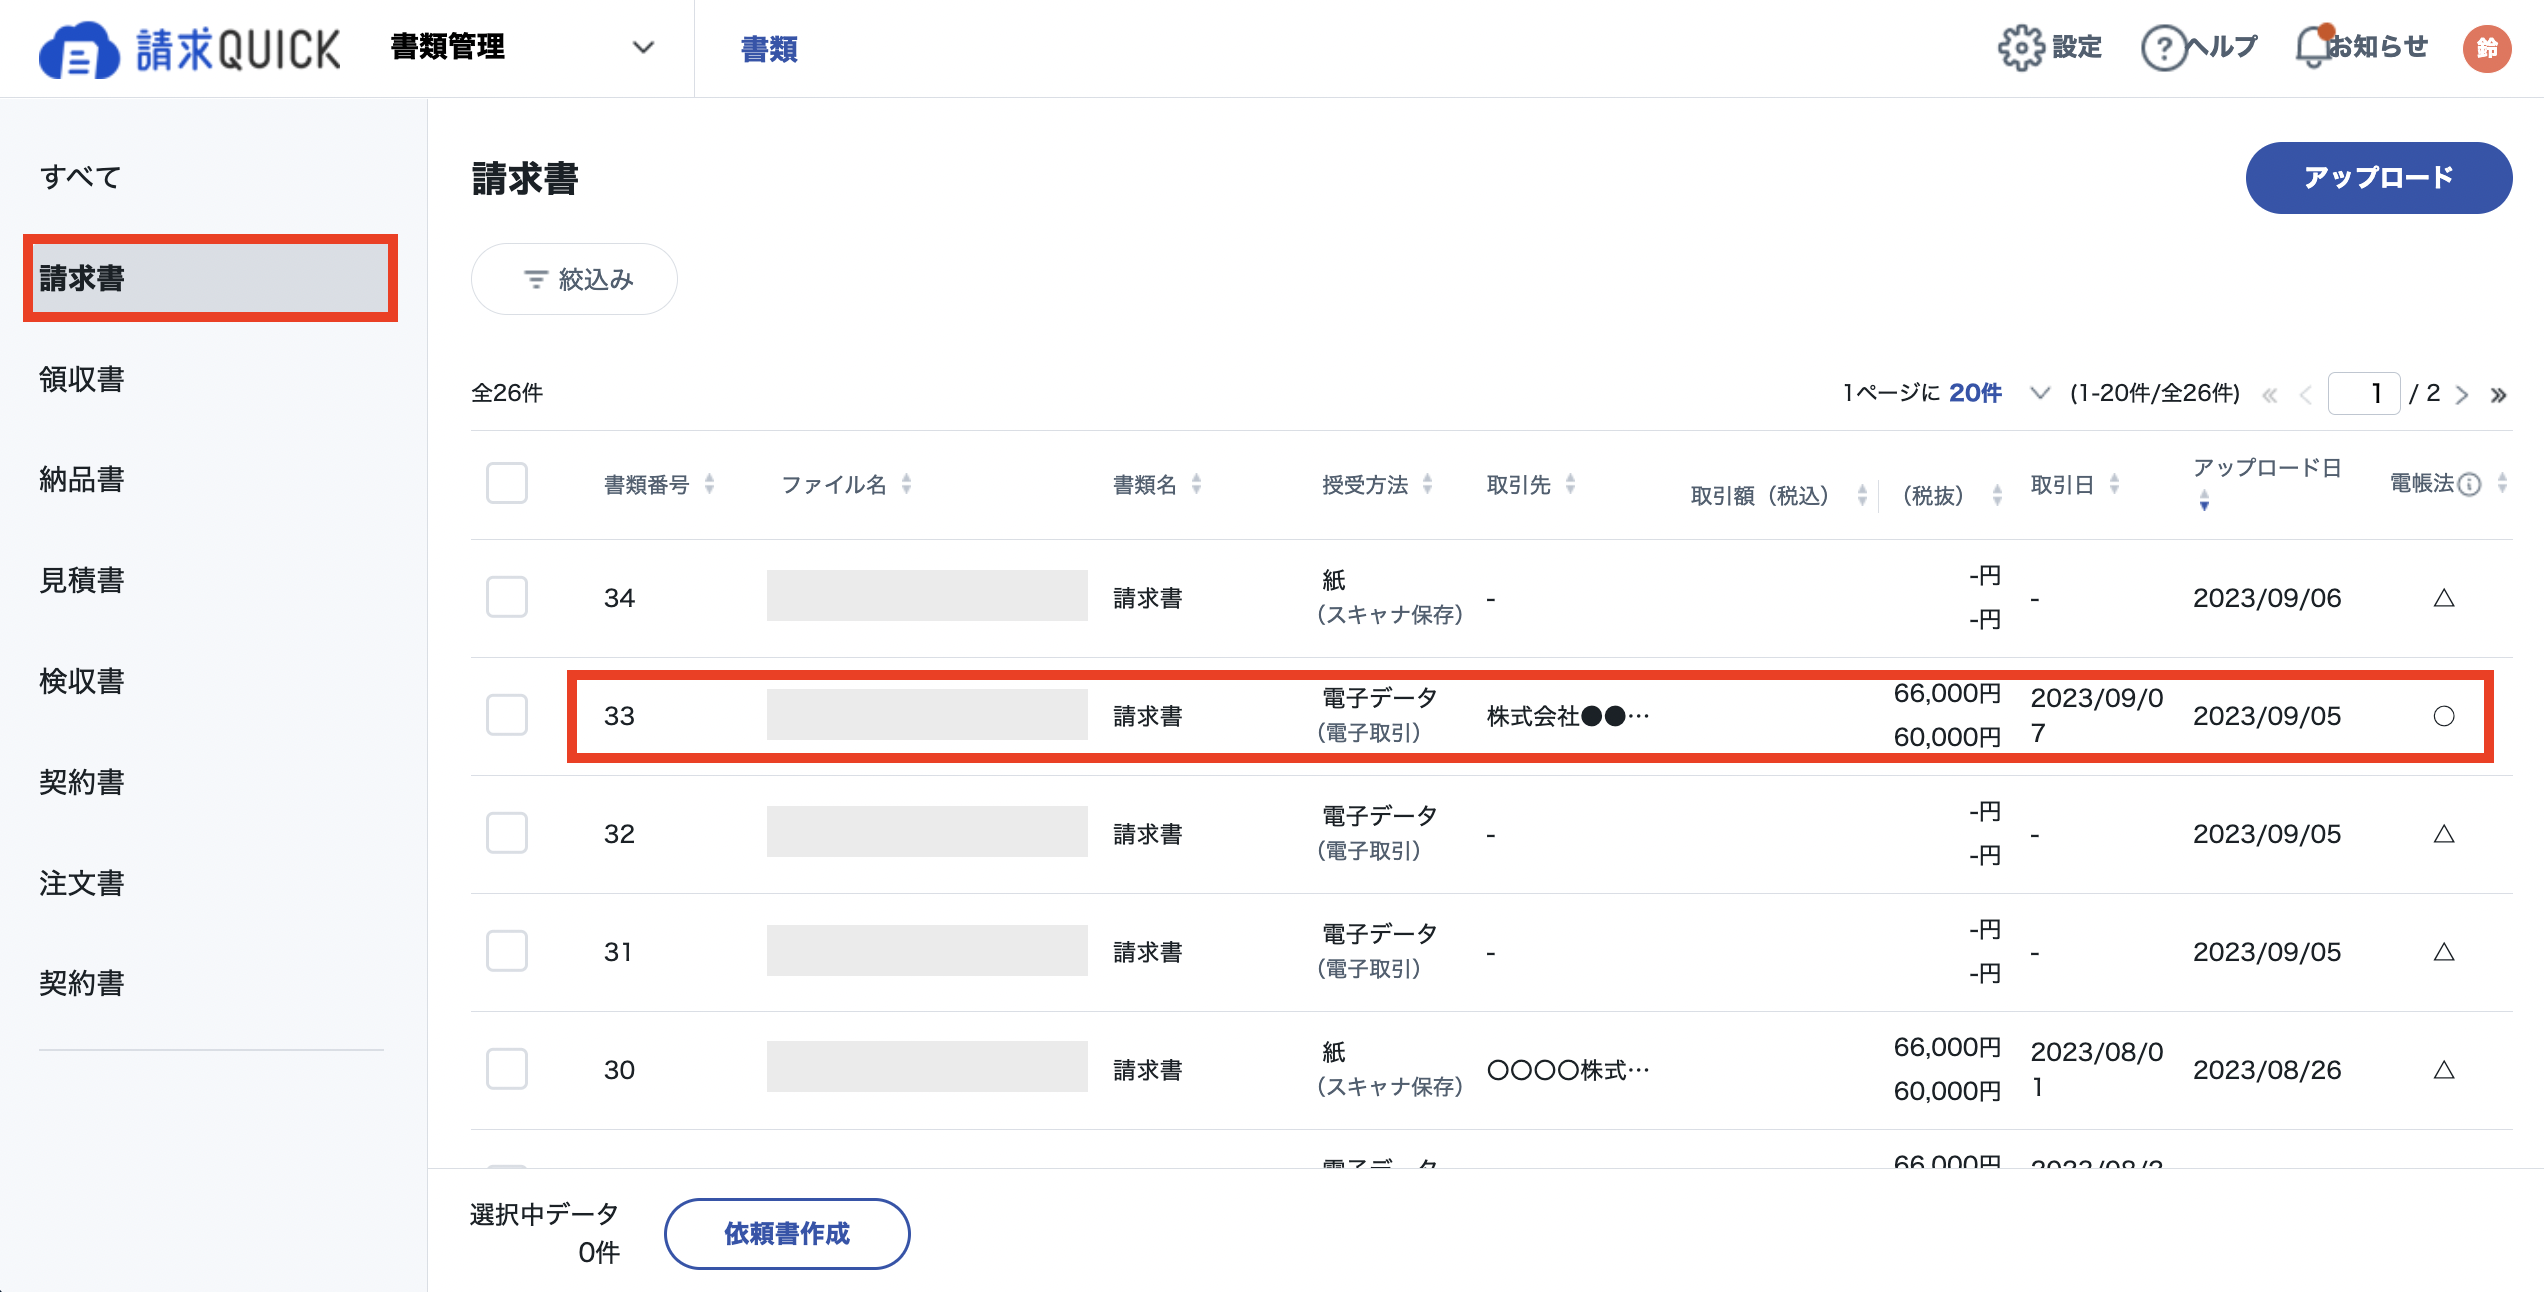2544x1292 pixels.
Task: Click the アップロード button
Action: [2379, 178]
